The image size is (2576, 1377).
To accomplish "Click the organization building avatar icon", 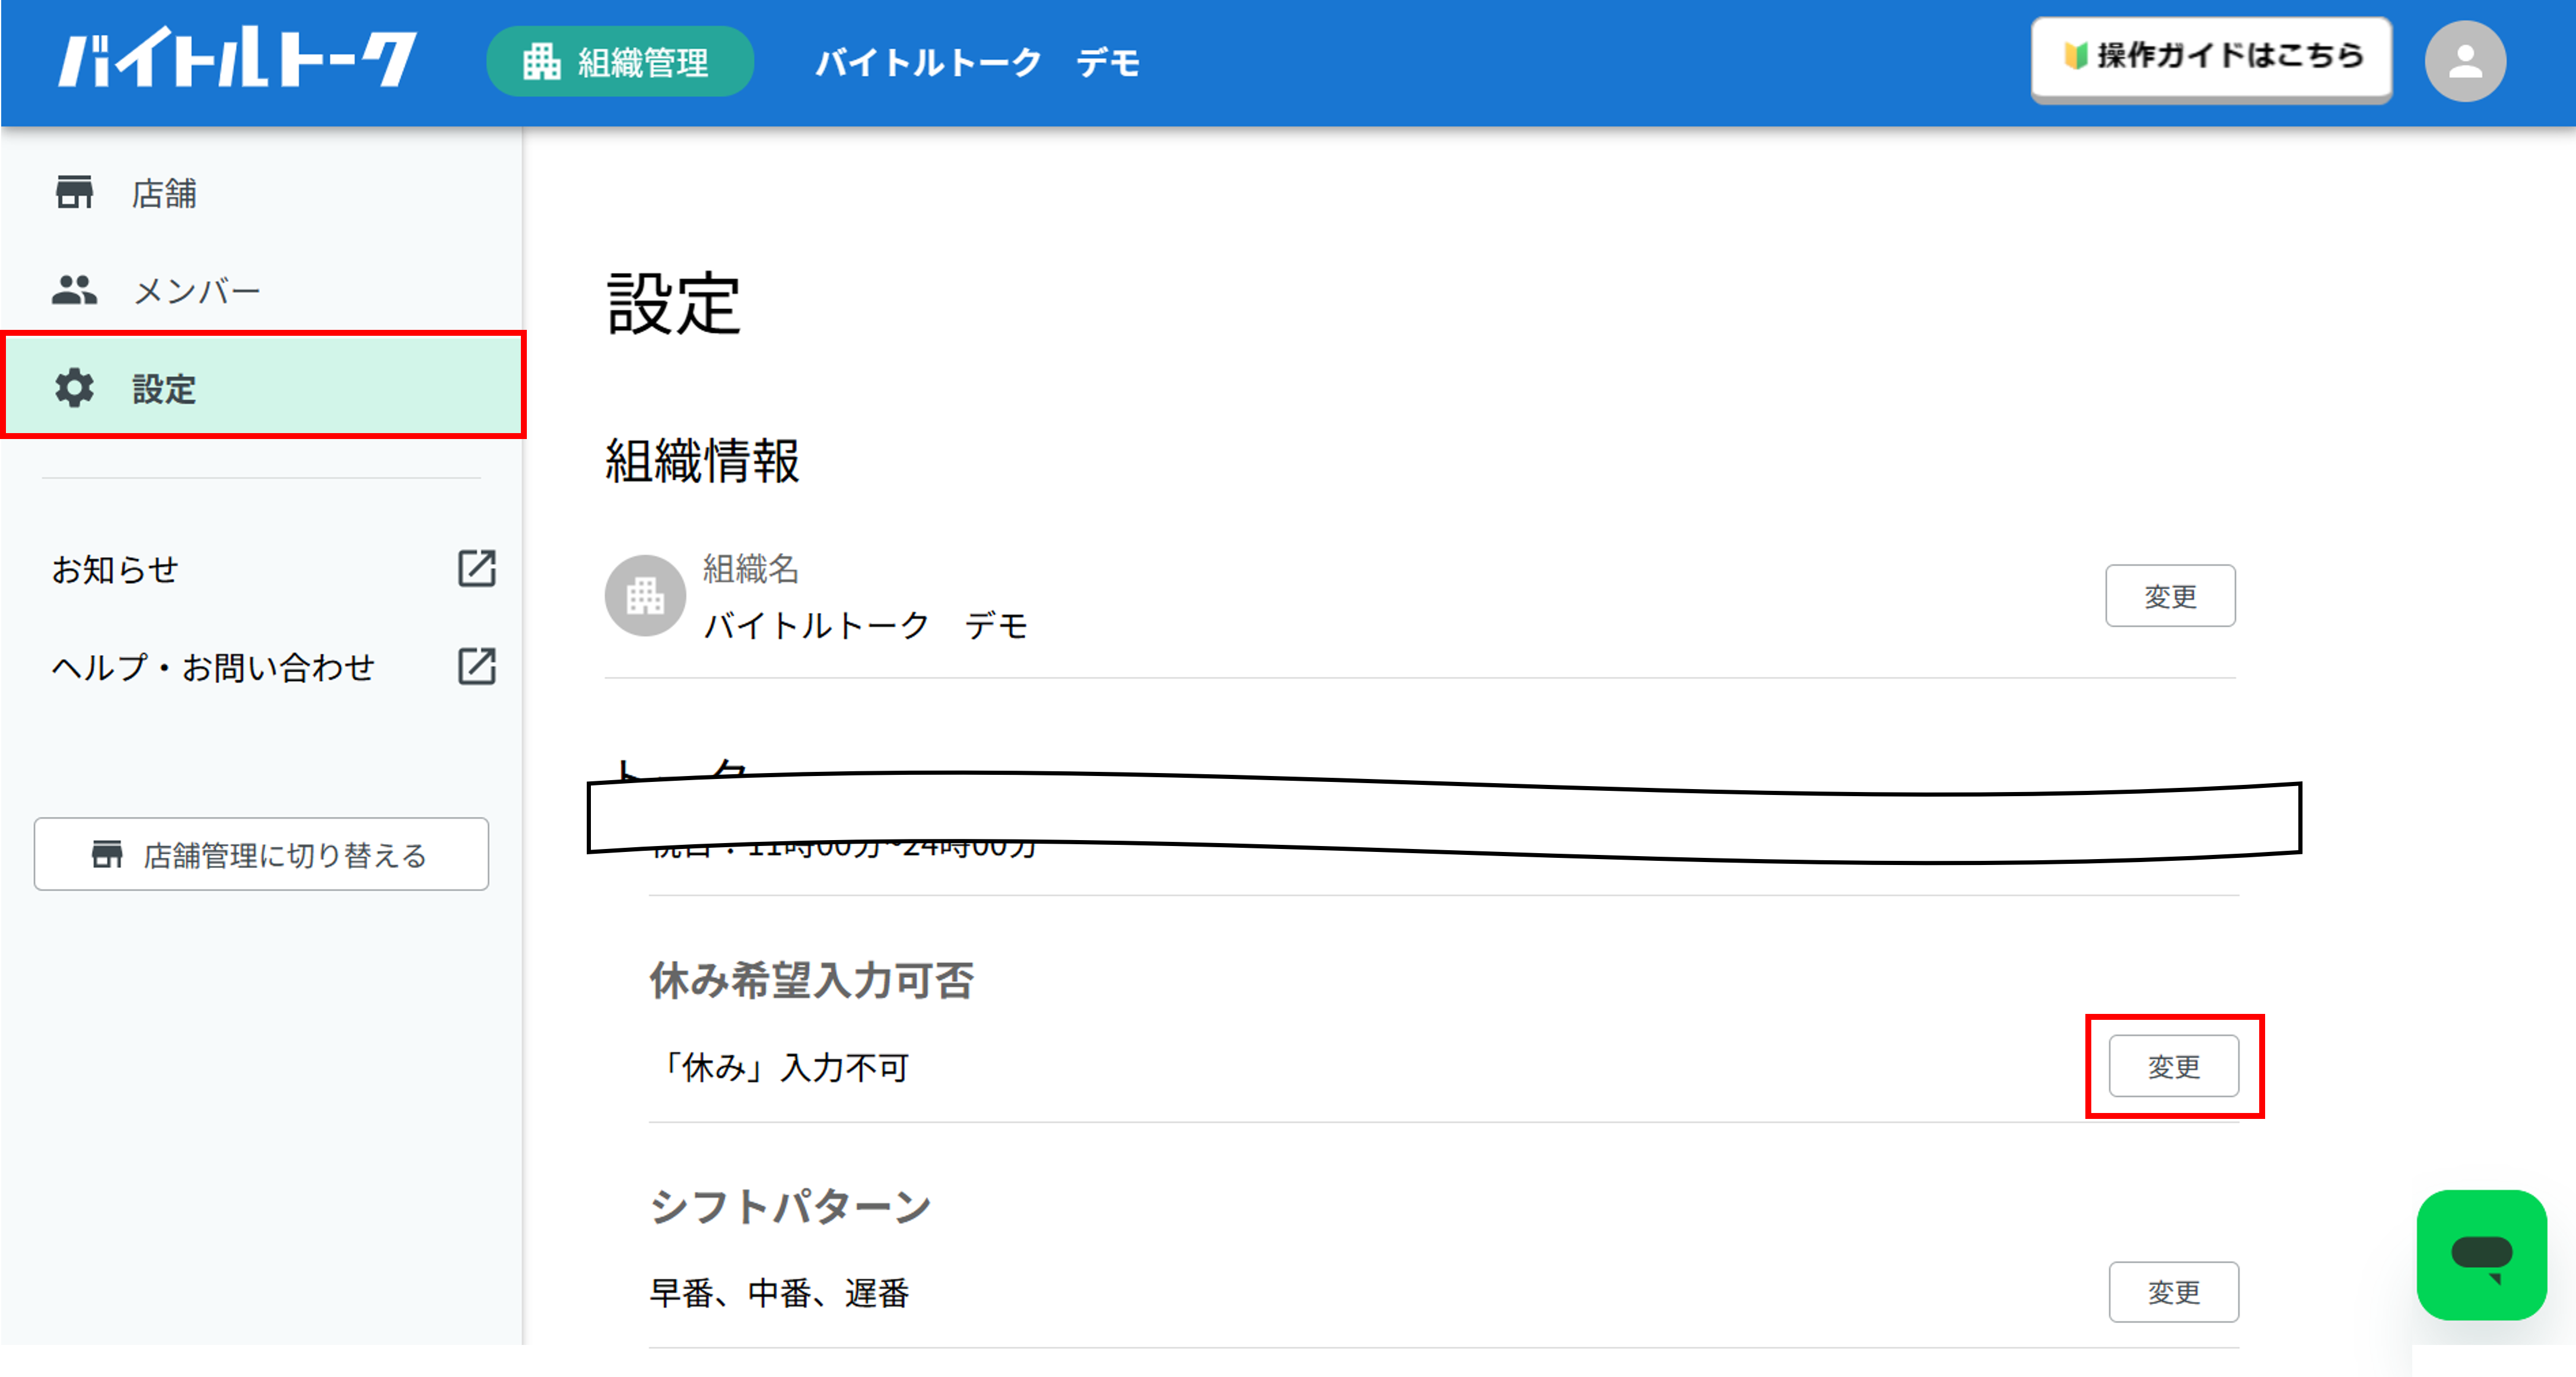I will [x=645, y=596].
